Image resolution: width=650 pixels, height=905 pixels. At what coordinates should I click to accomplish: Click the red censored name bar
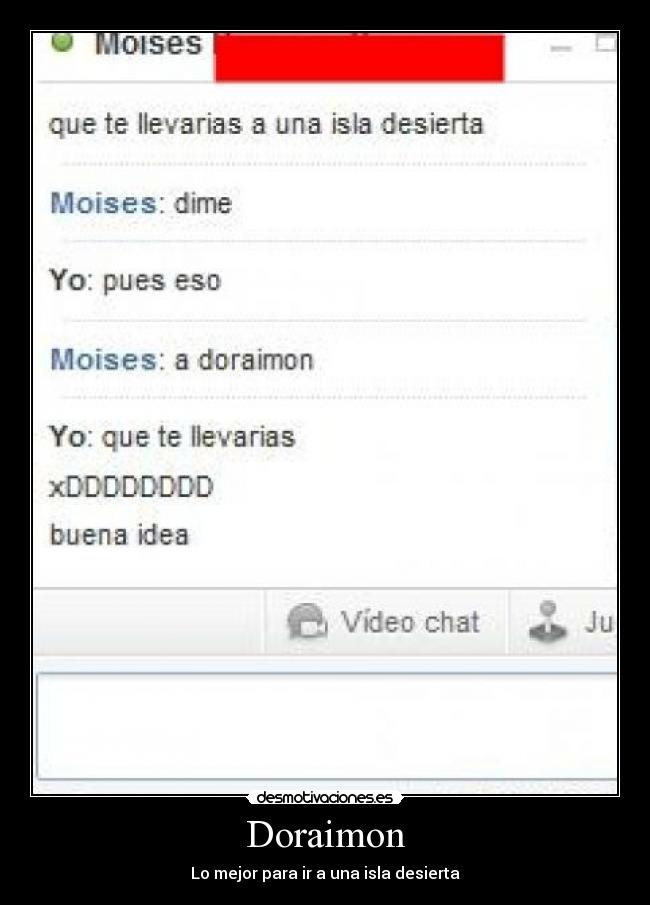[x=359, y=58]
